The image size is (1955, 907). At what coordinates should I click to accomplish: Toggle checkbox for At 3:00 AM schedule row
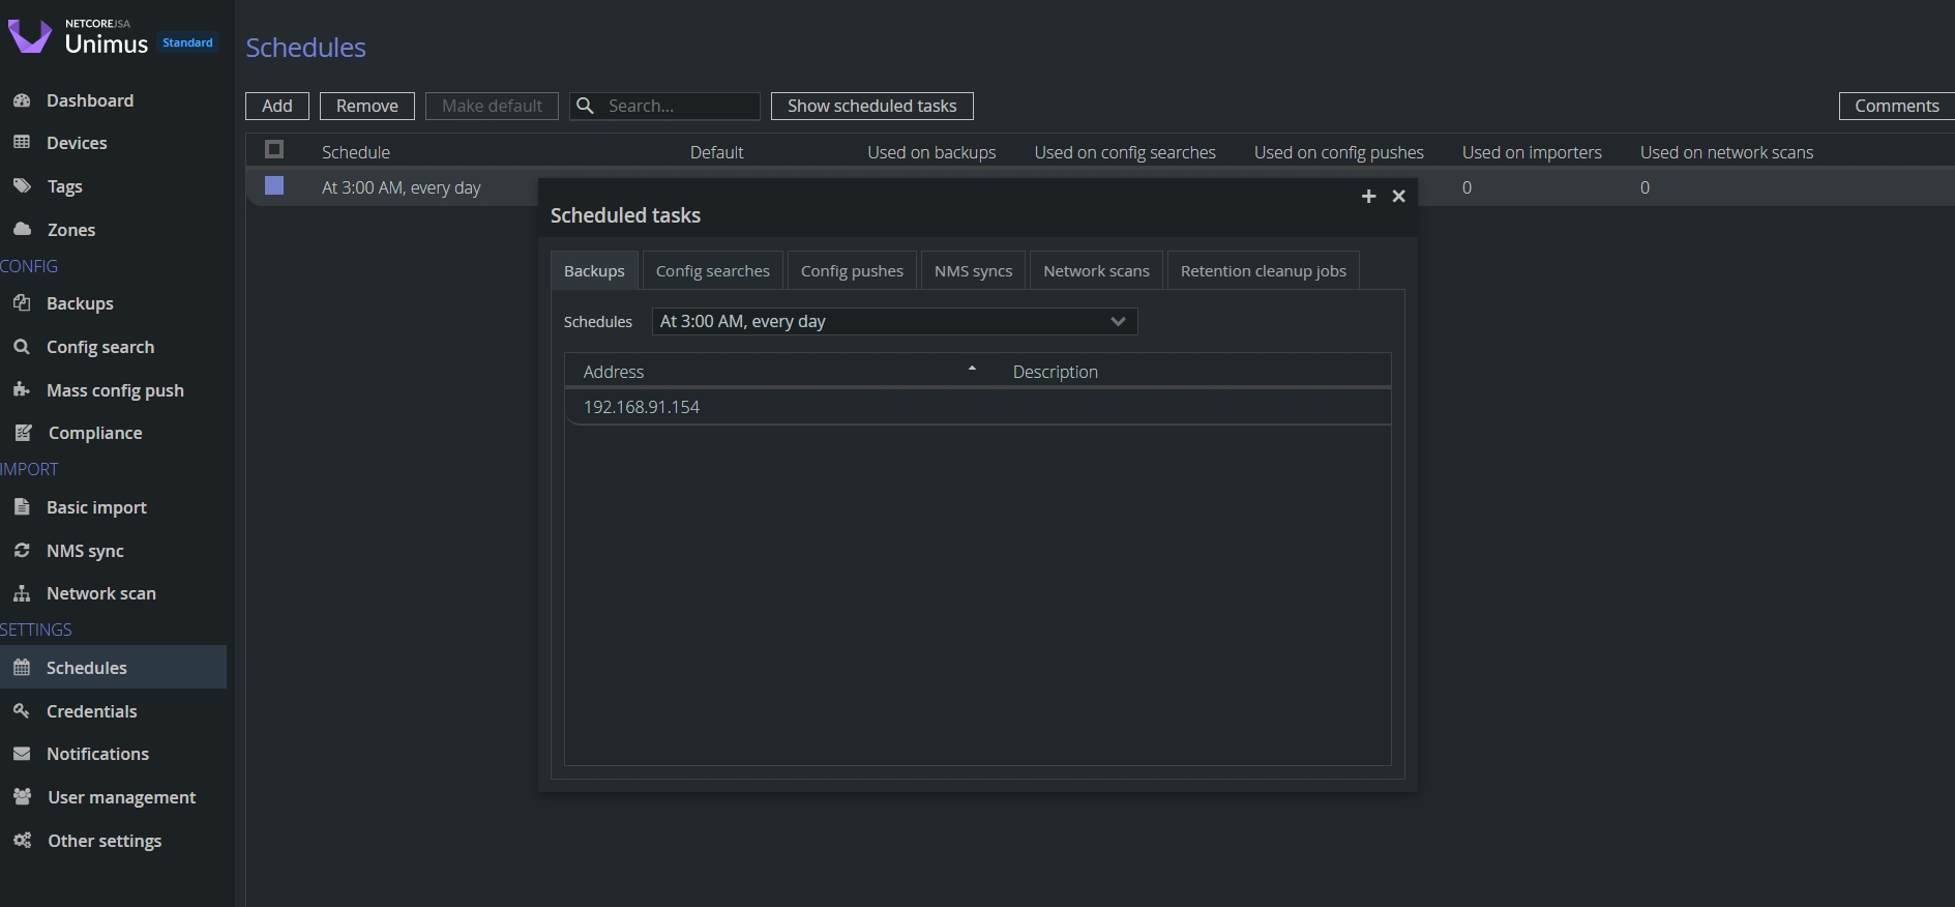point(274,186)
